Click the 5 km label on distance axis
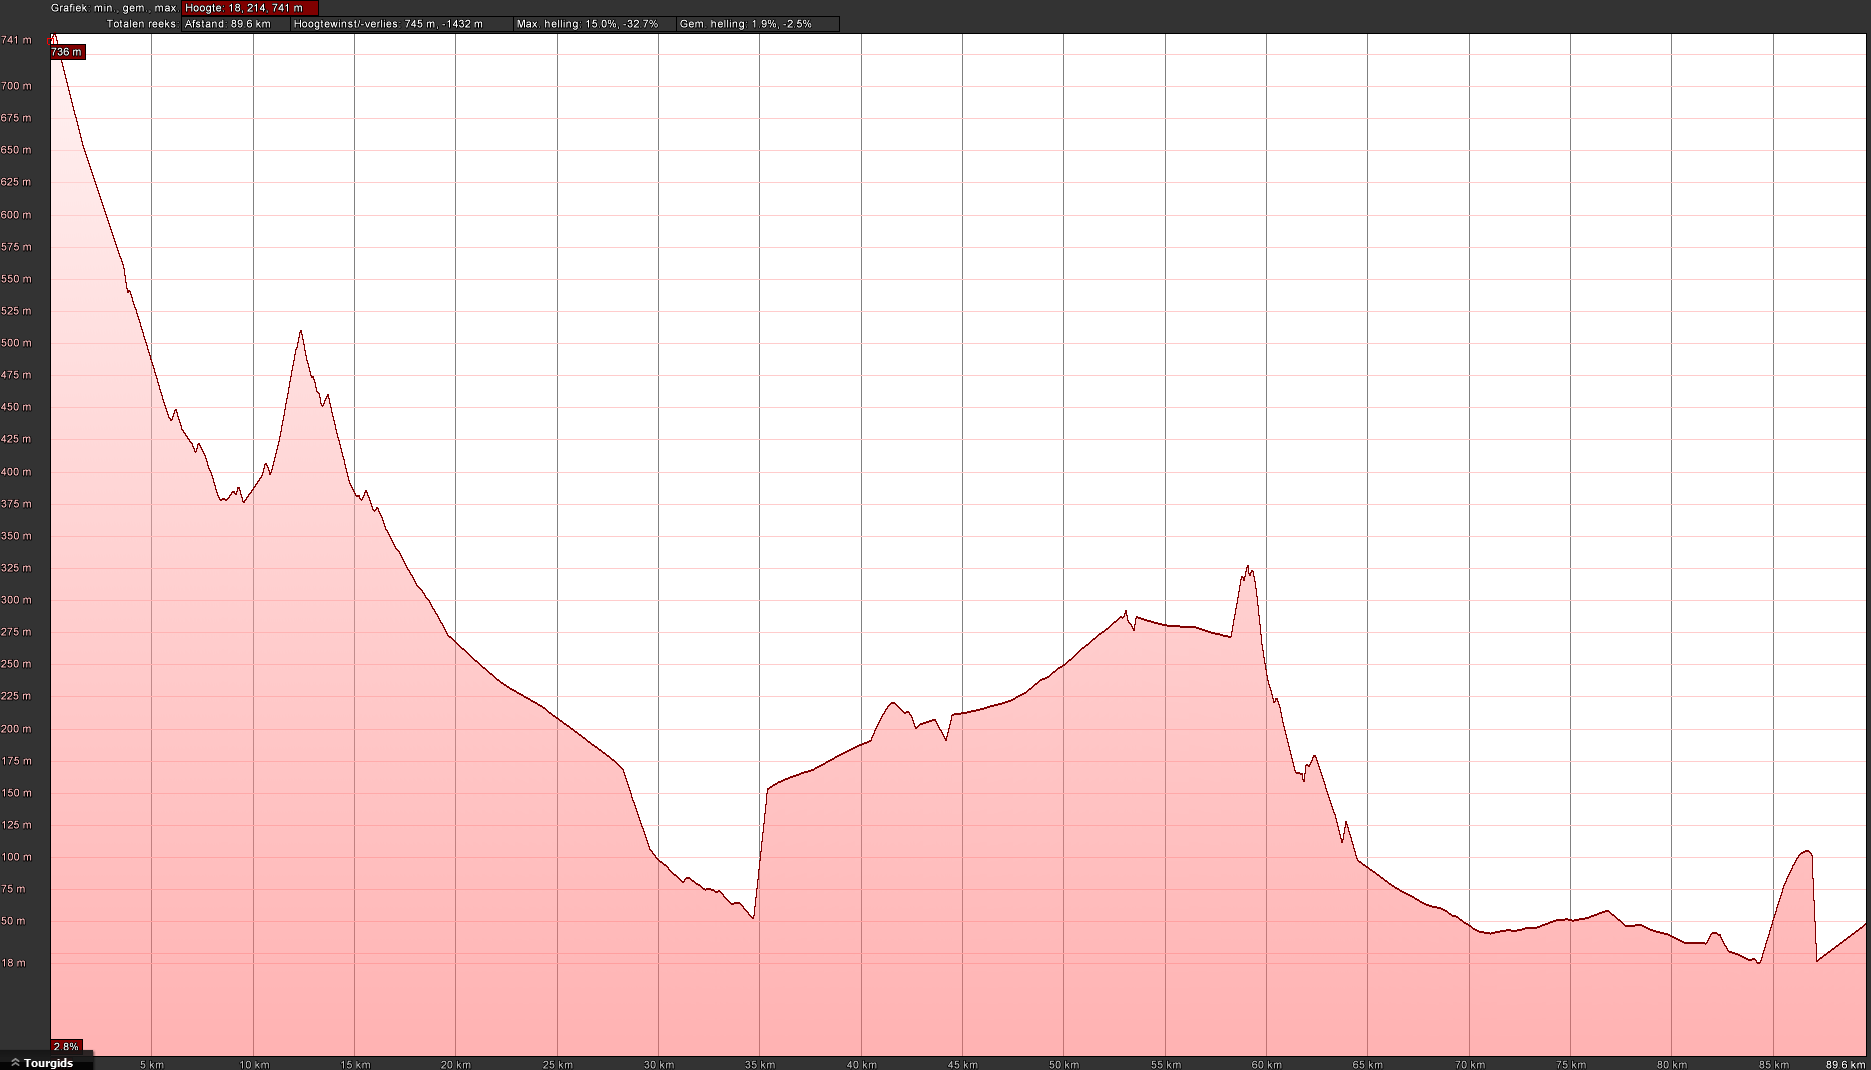This screenshot has height=1070, width=1871. [x=152, y=1065]
